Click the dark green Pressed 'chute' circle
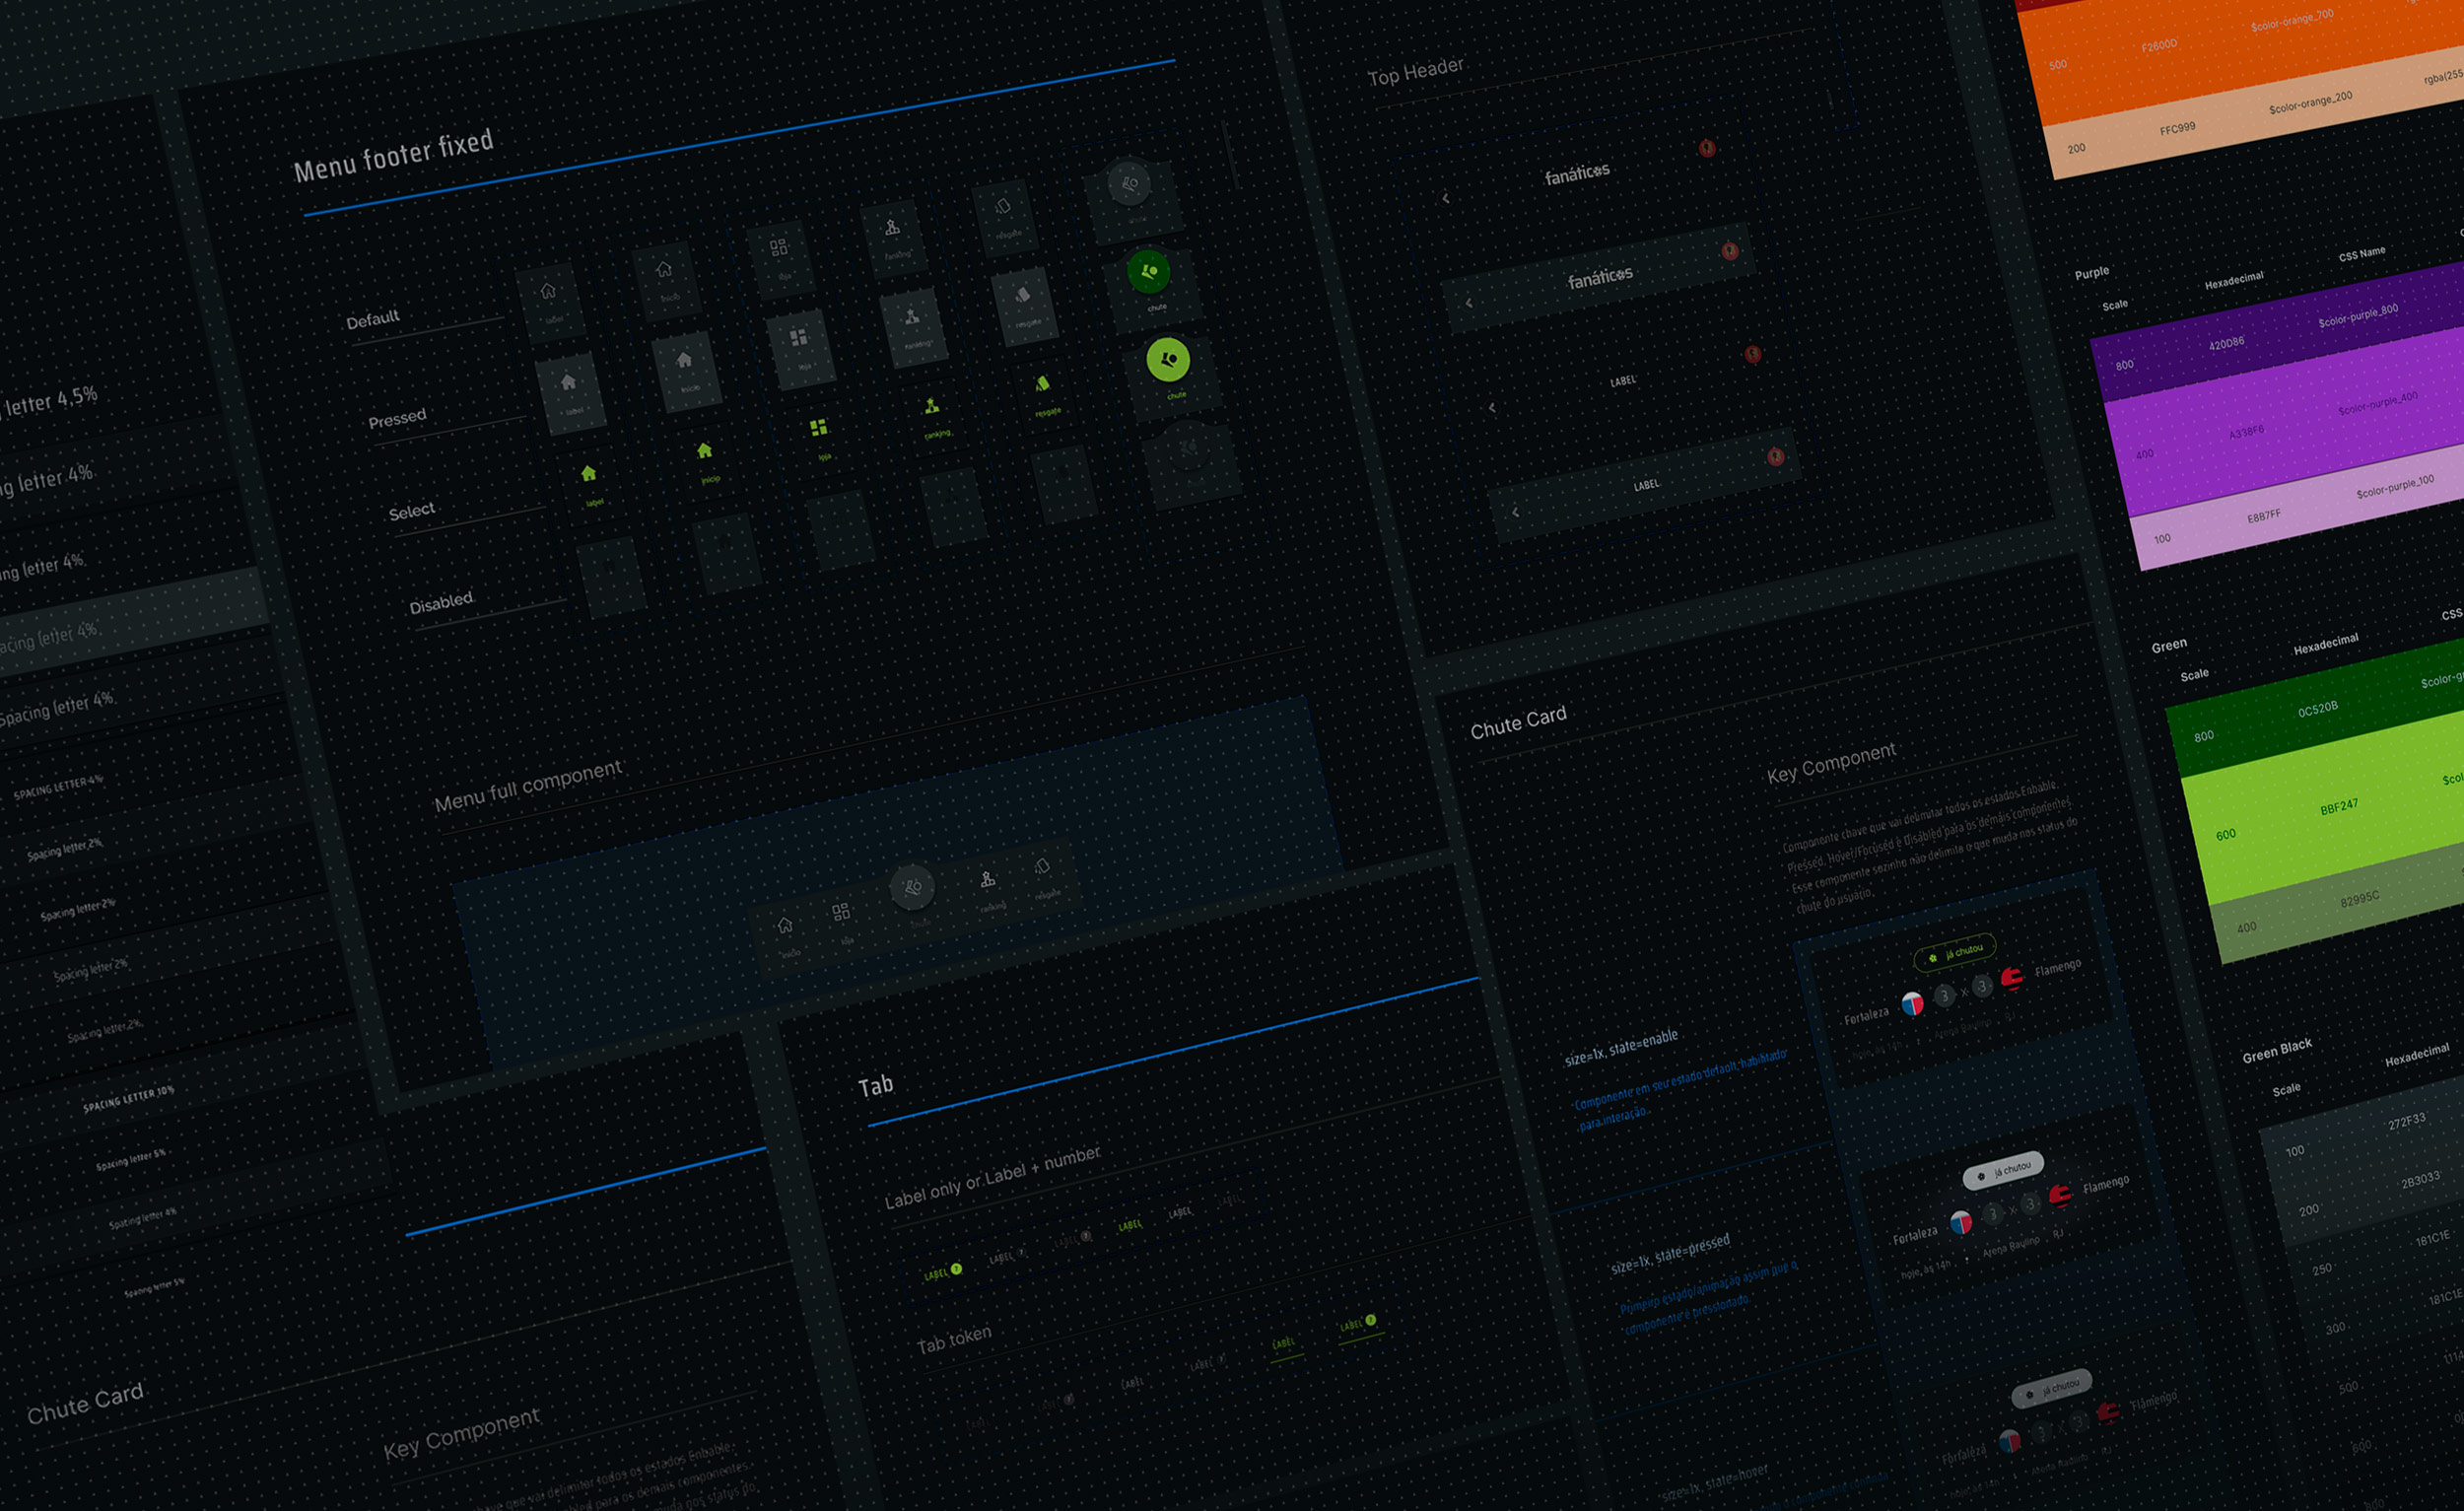The width and height of the screenshot is (2464, 1511). pos(1149,272)
